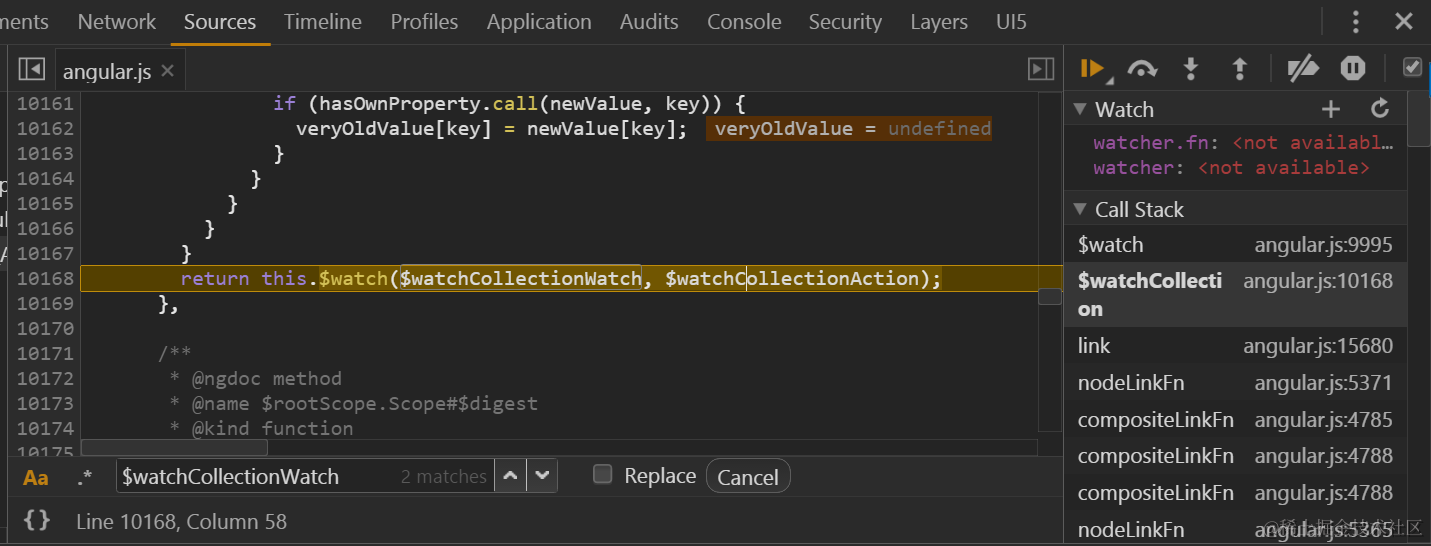The height and width of the screenshot is (546, 1431).
Task: Click line number 10162 gutter
Action: tap(45, 128)
